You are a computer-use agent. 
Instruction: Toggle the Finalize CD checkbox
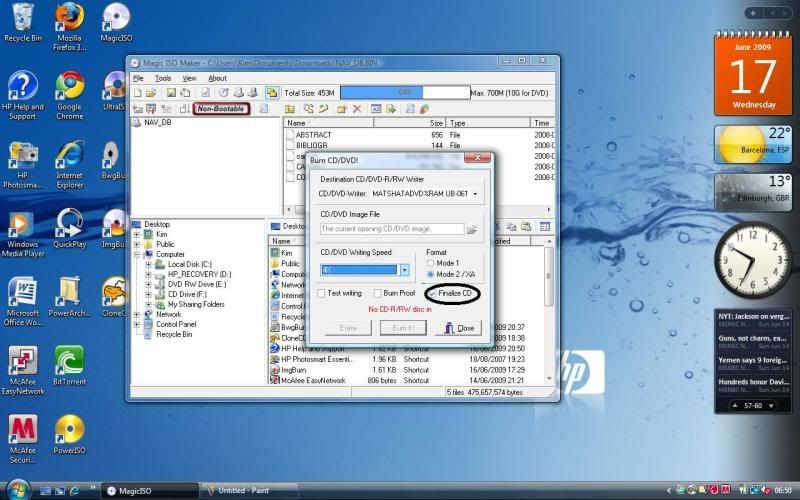point(433,294)
